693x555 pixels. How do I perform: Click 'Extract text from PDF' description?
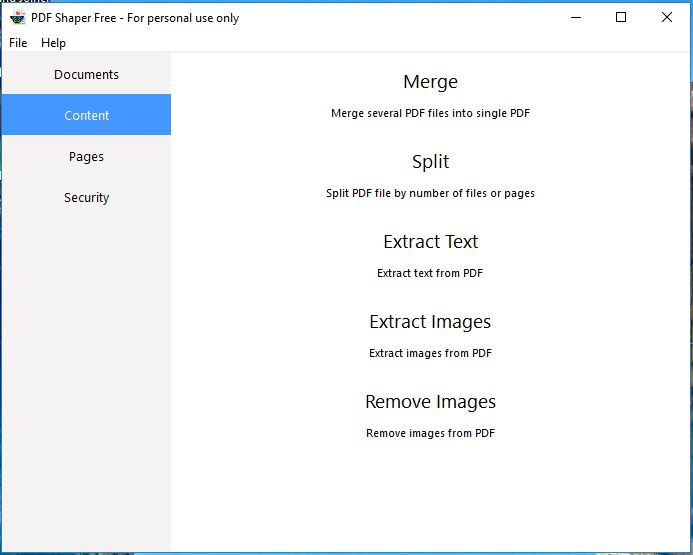(x=430, y=273)
